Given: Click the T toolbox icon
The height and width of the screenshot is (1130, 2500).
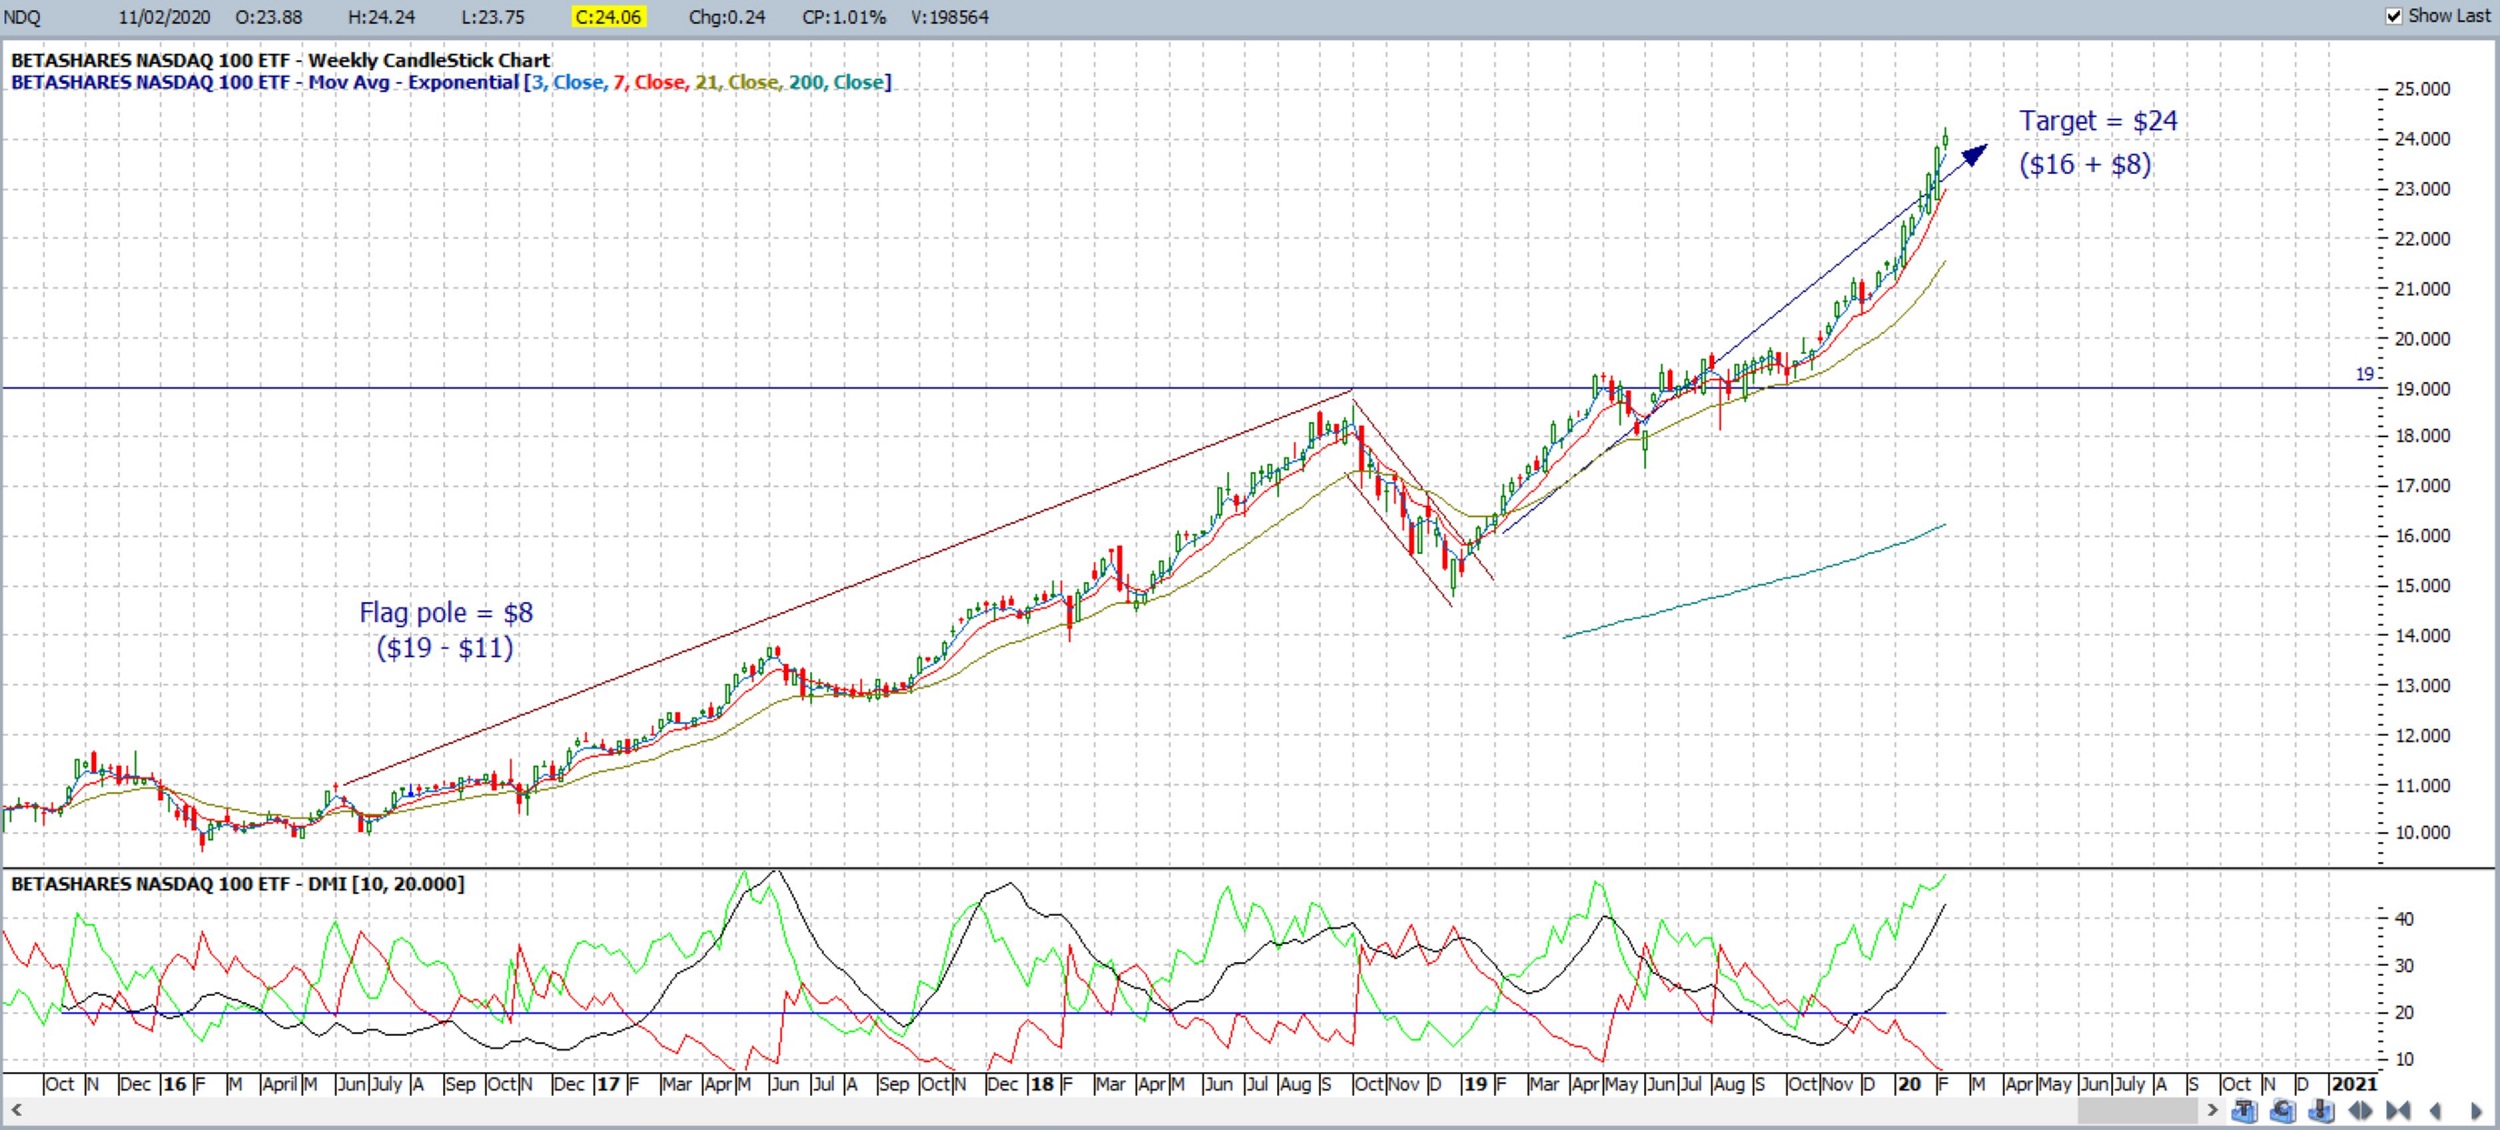Looking at the screenshot, I should coord(2244,1110).
